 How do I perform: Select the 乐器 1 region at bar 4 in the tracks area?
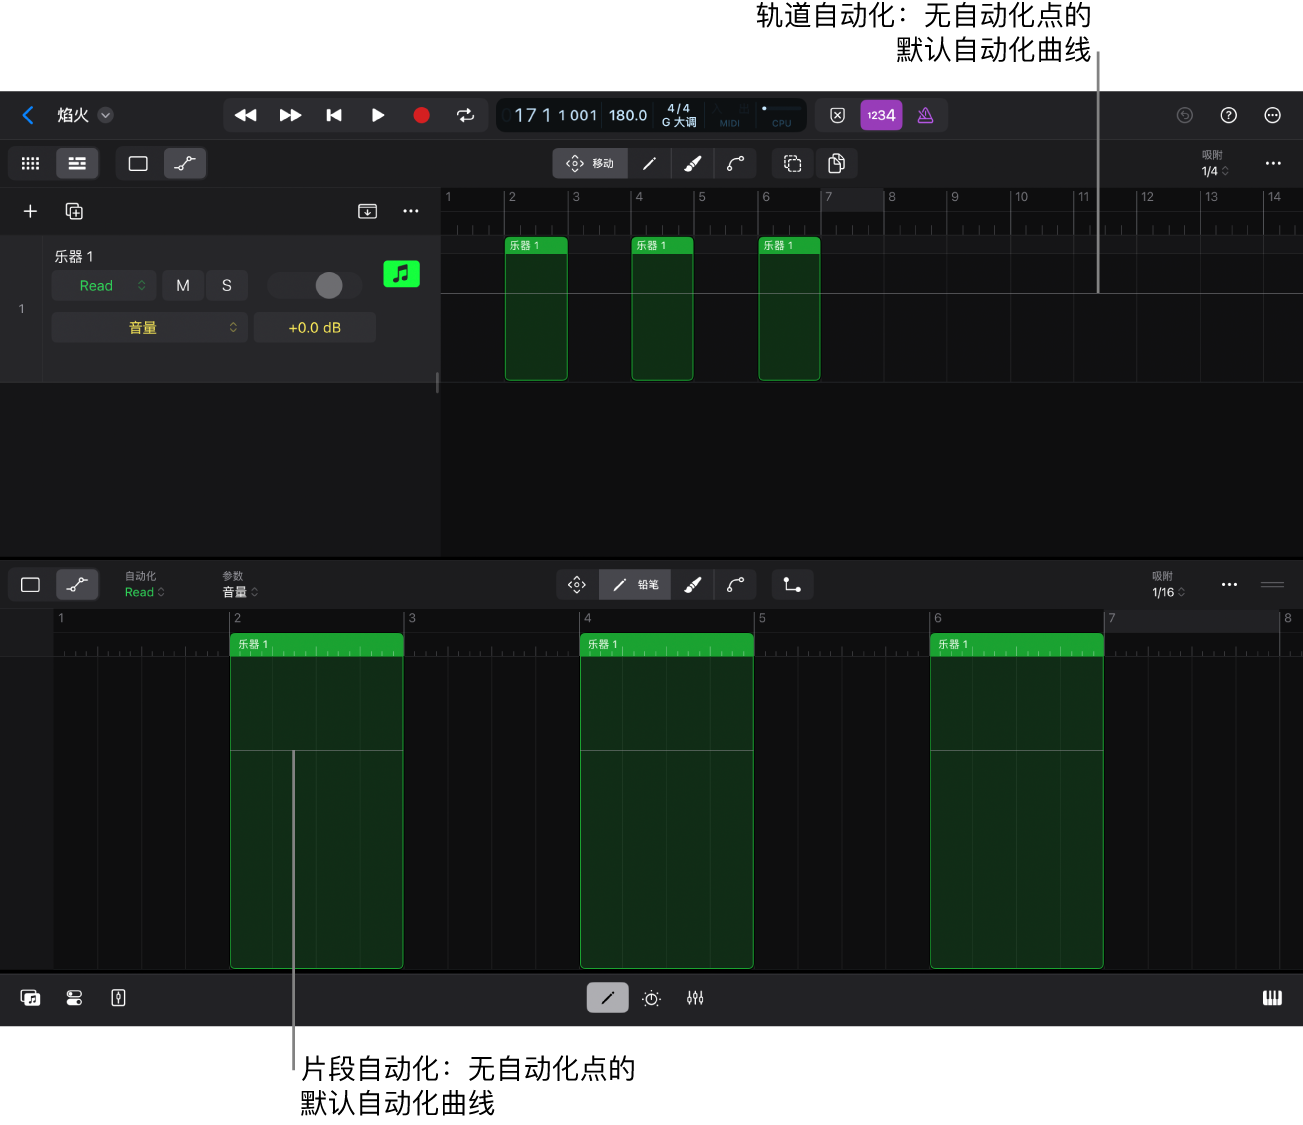662,309
